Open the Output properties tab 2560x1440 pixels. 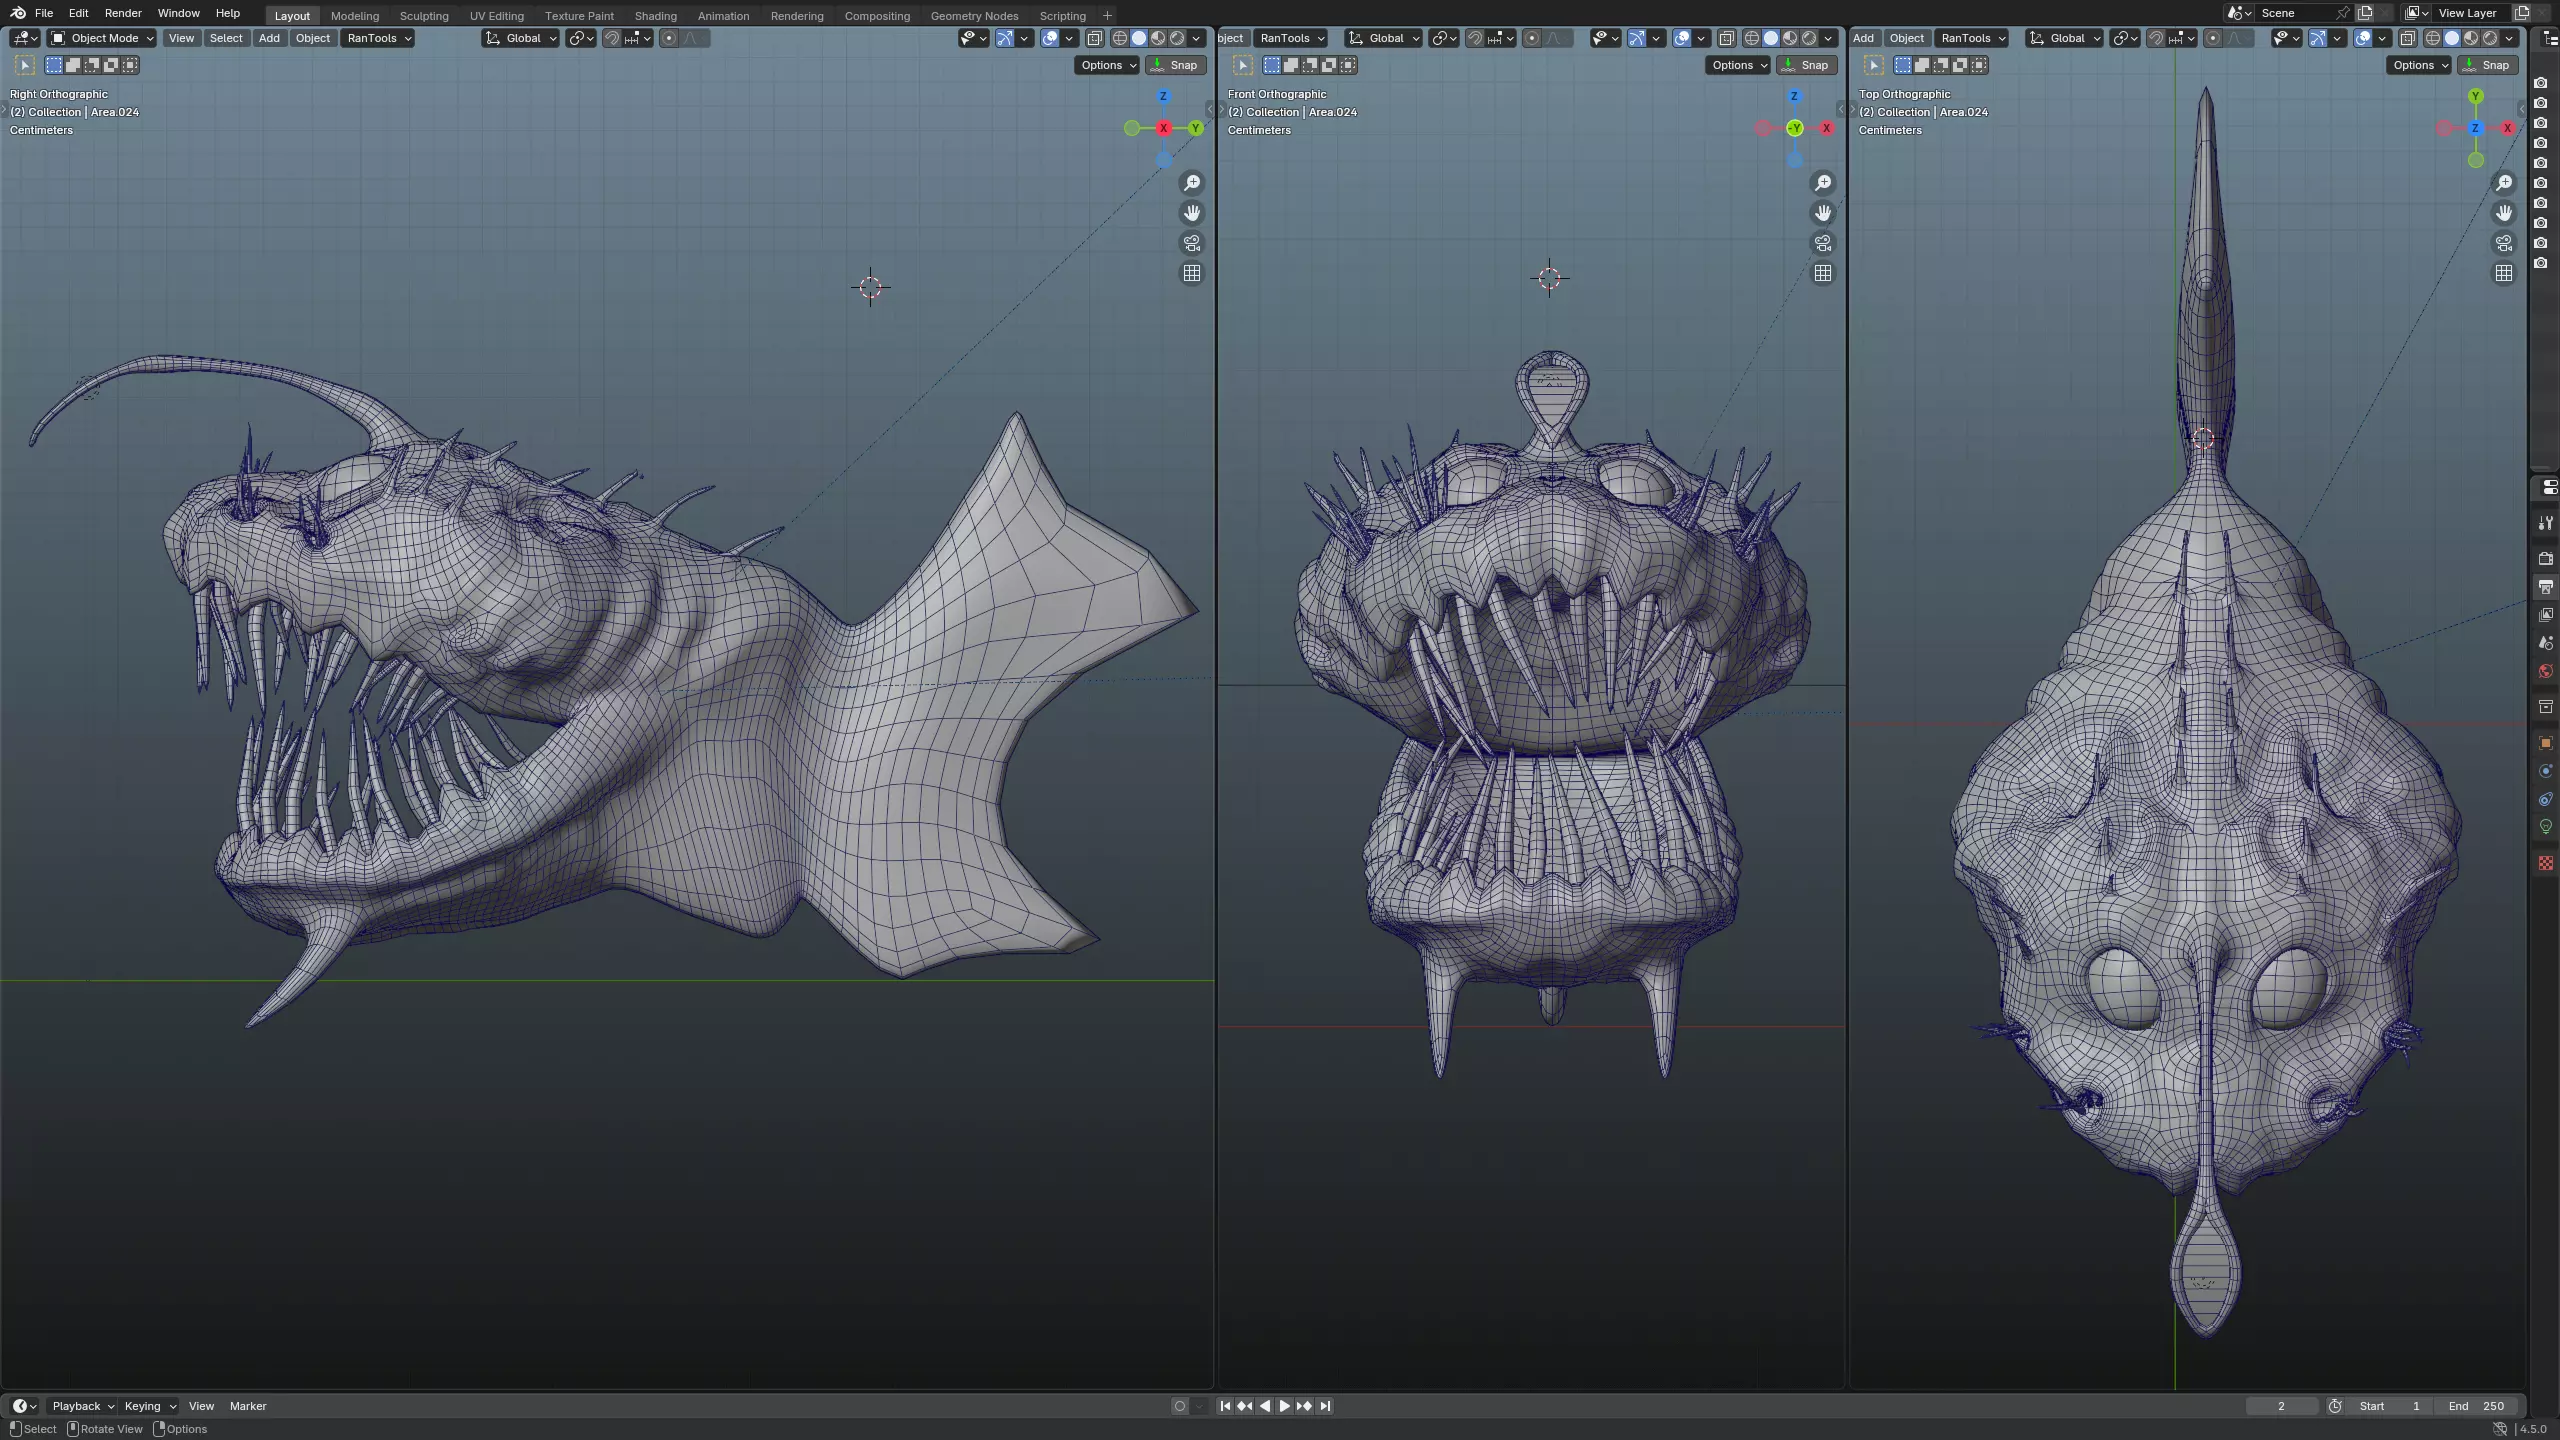pyautogui.click(x=2546, y=587)
